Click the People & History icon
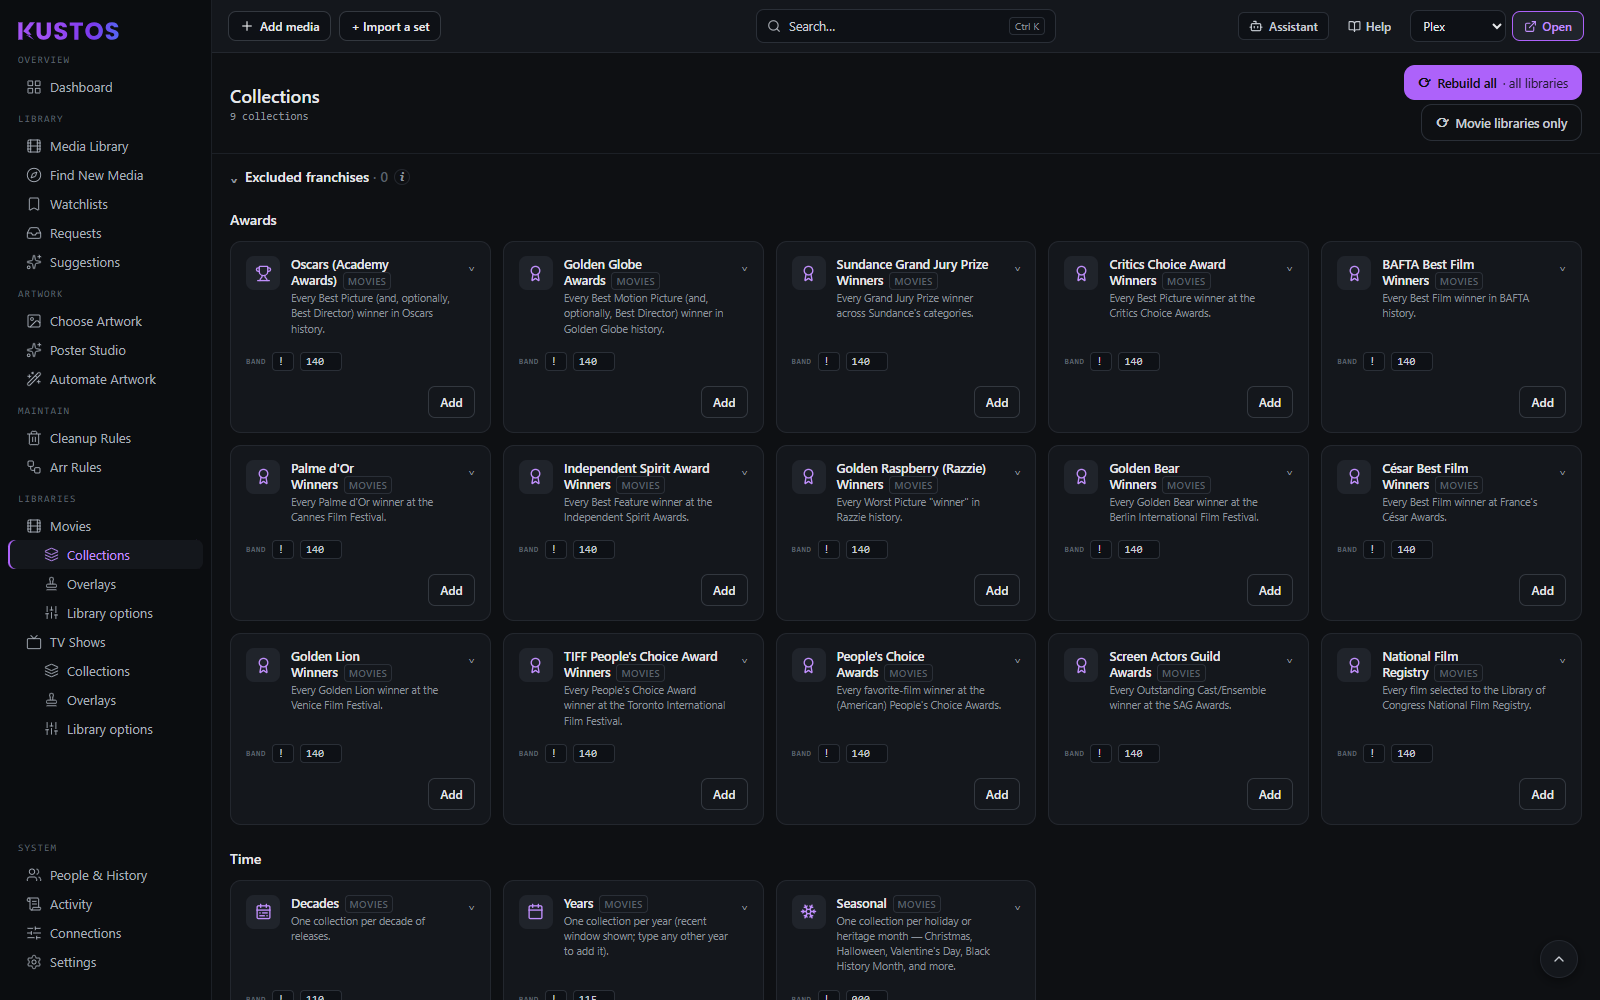The image size is (1600, 1000). [34, 875]
